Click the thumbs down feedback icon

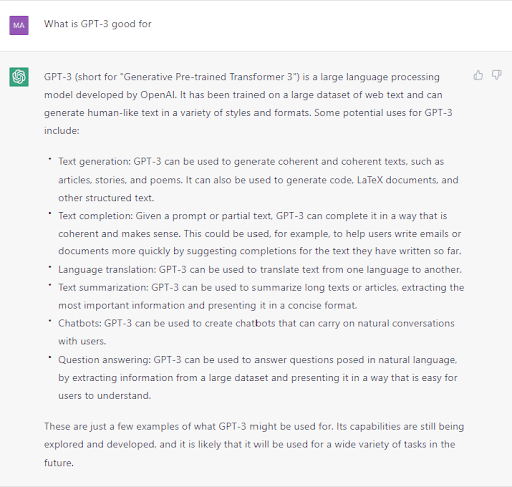pos(497,75)
